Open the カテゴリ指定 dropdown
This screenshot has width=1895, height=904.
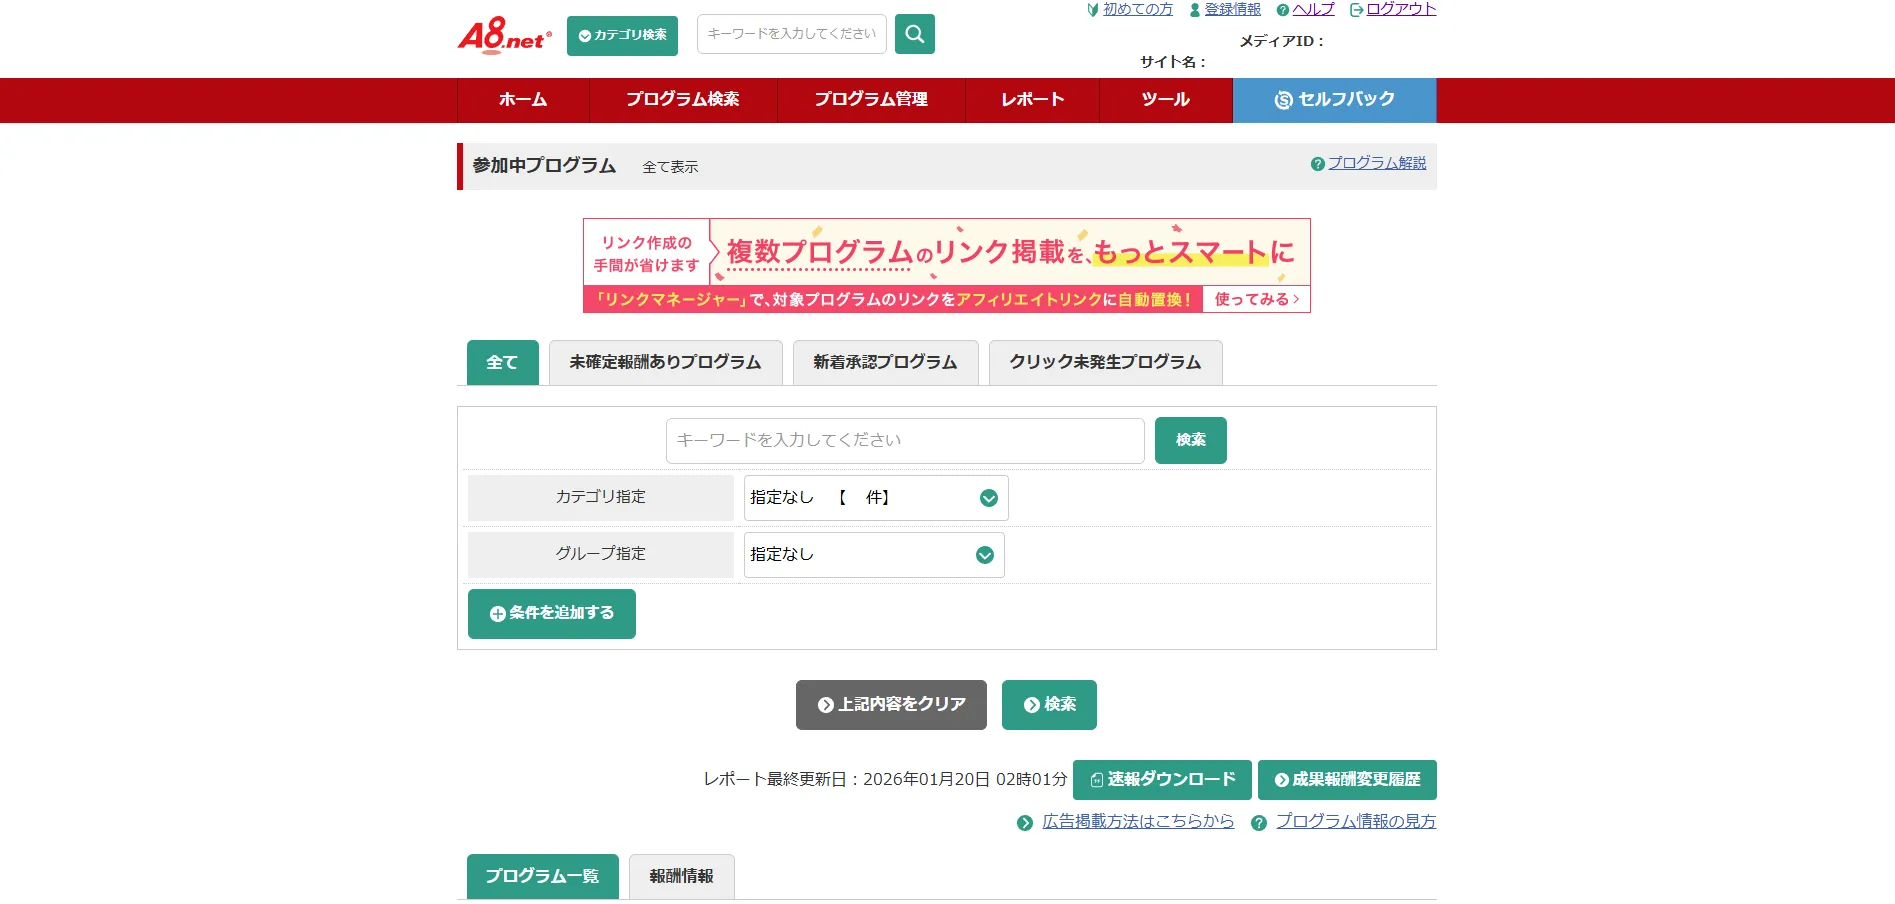(876, 498)
